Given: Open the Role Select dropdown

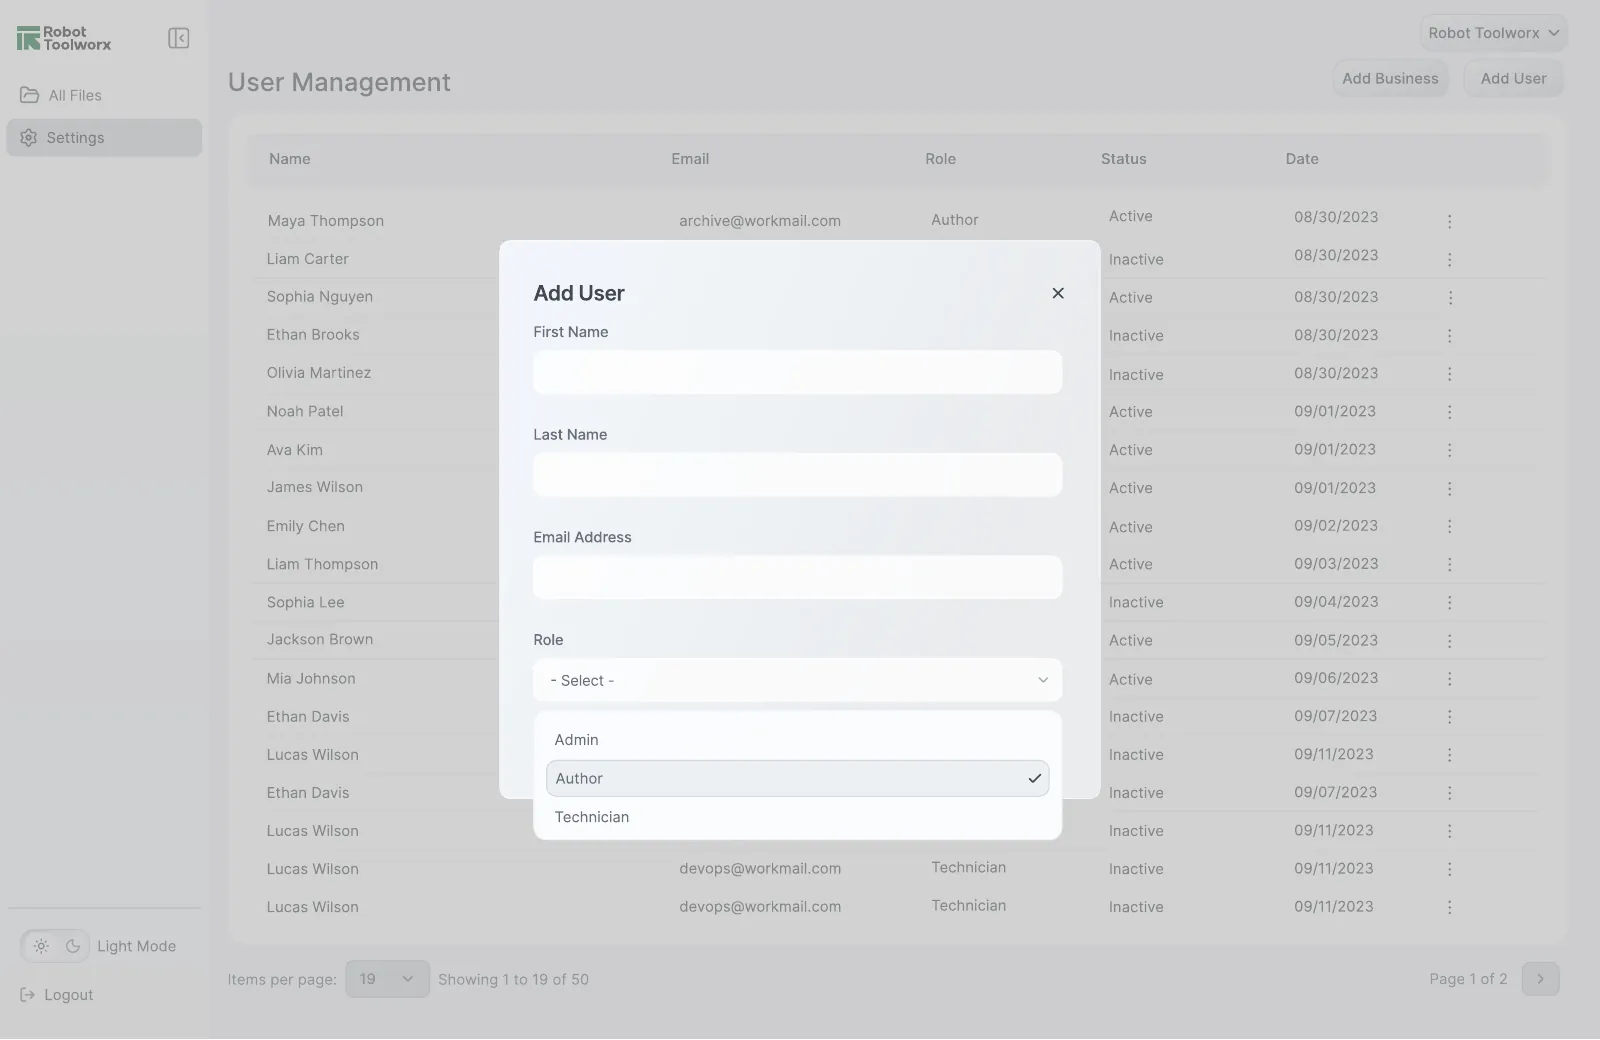Looking at the screenshot, I should tap(797, 680).
